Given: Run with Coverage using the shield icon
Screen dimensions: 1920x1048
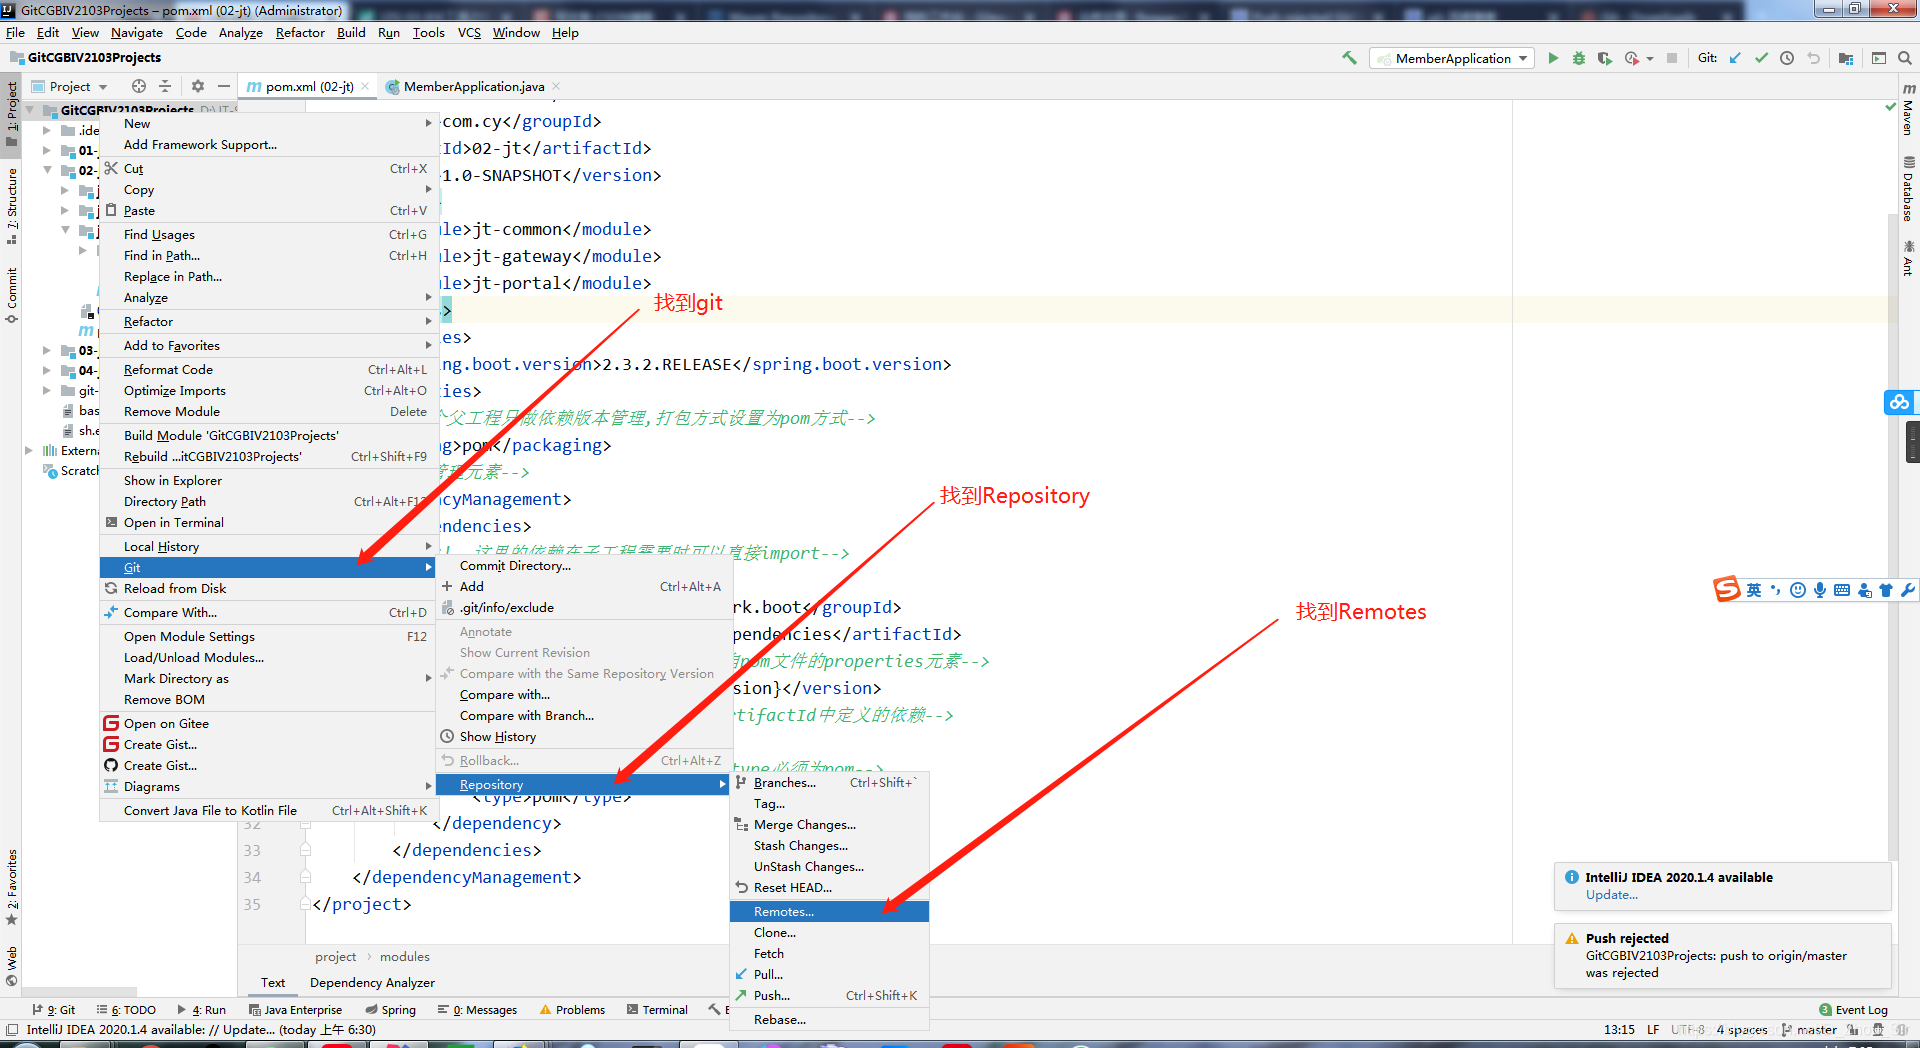Looking at the screenshot, I should (1605, 58).
